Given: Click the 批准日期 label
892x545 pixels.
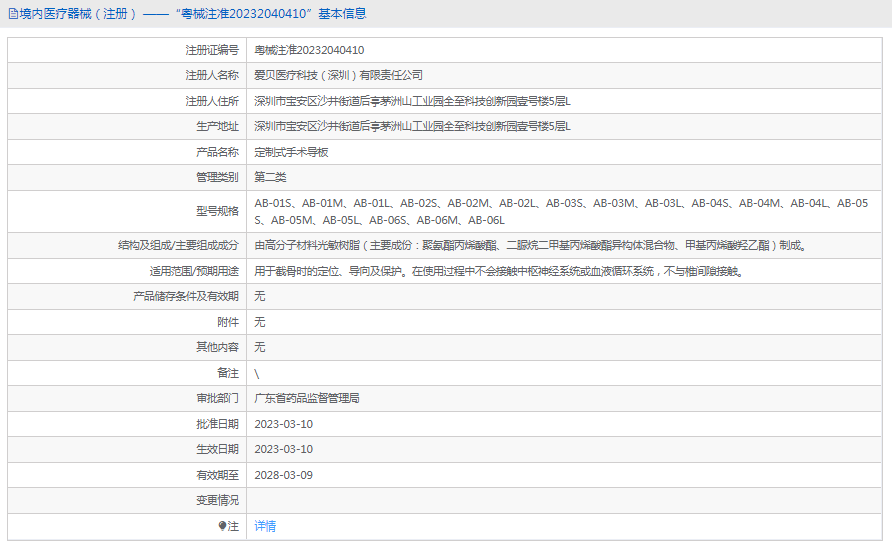Looking at the screenshot, I should point(217,424).
